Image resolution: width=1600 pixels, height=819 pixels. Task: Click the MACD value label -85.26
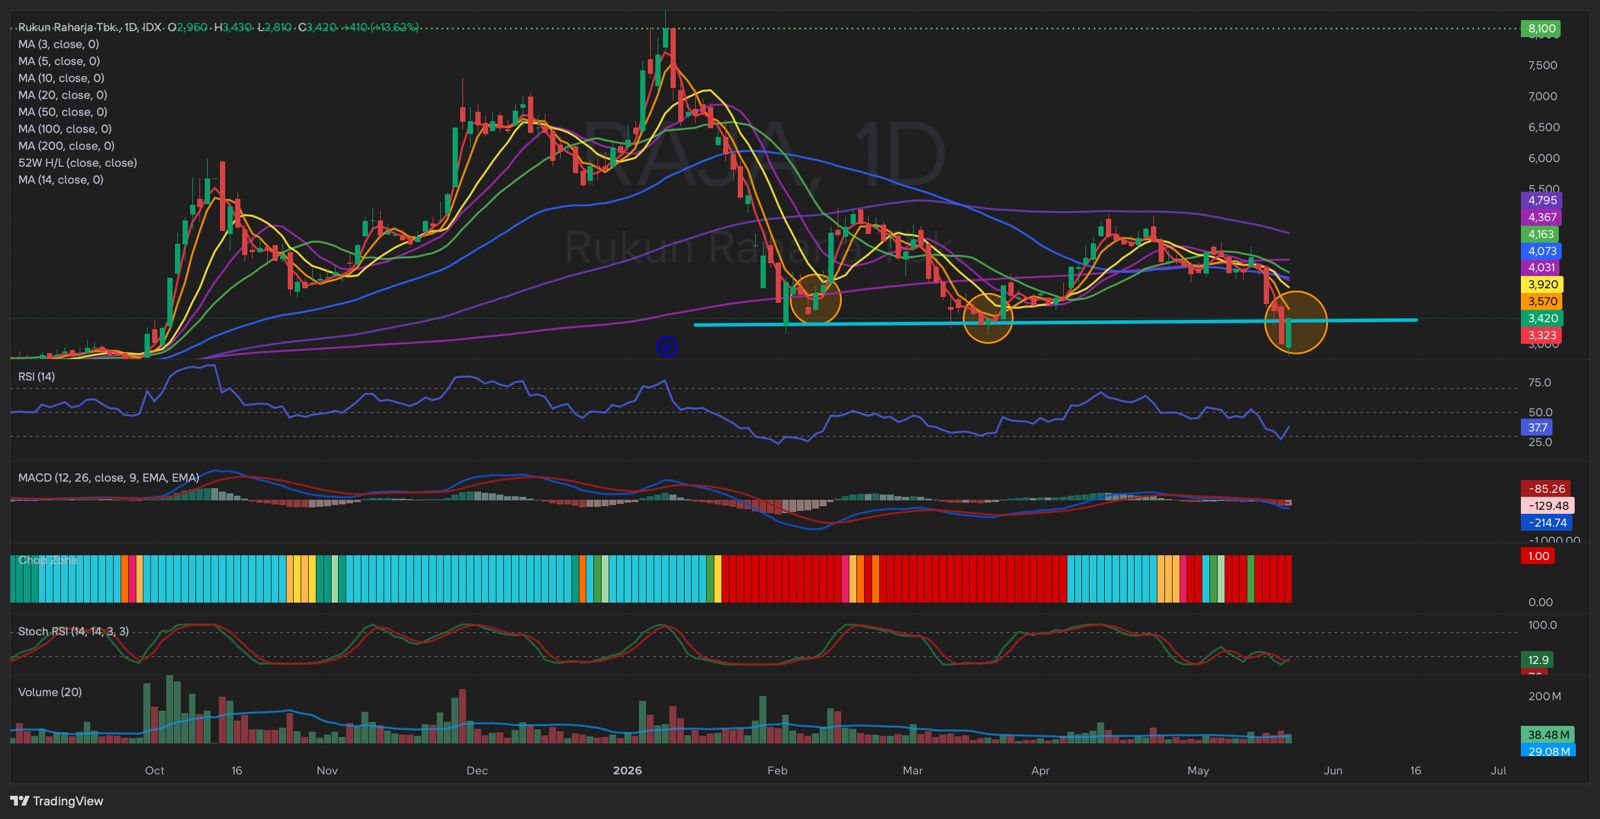[1547, 489]
